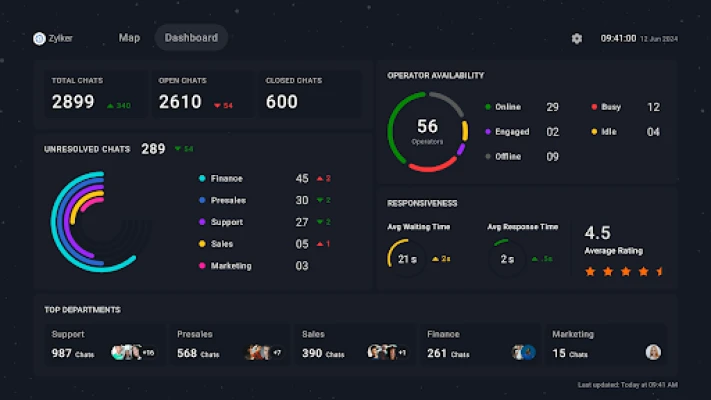Click the Avg Waiting Time gauge
Screen dimensions: 711x400
pos(405,258)
